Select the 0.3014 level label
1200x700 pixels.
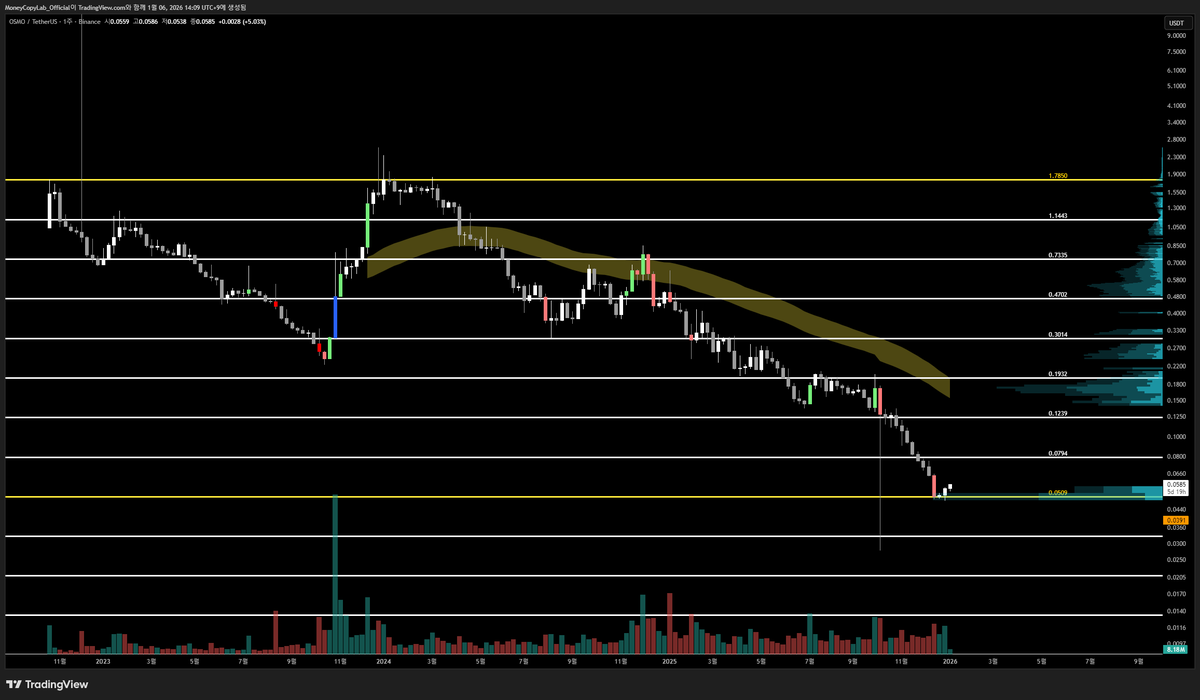(1058, 334)
